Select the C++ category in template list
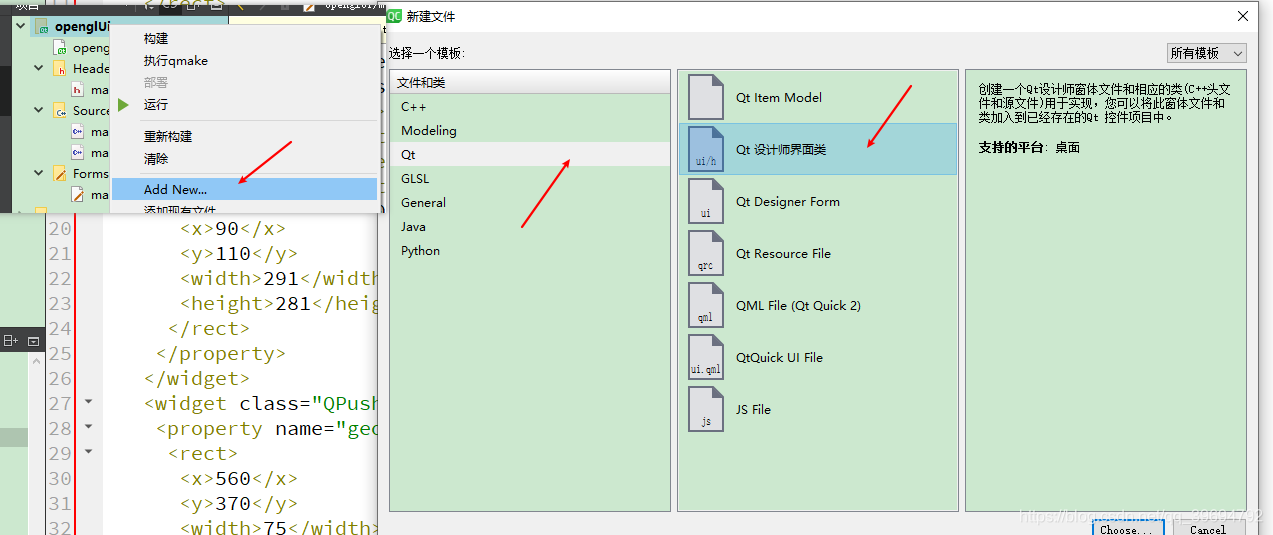 (530, 106)
